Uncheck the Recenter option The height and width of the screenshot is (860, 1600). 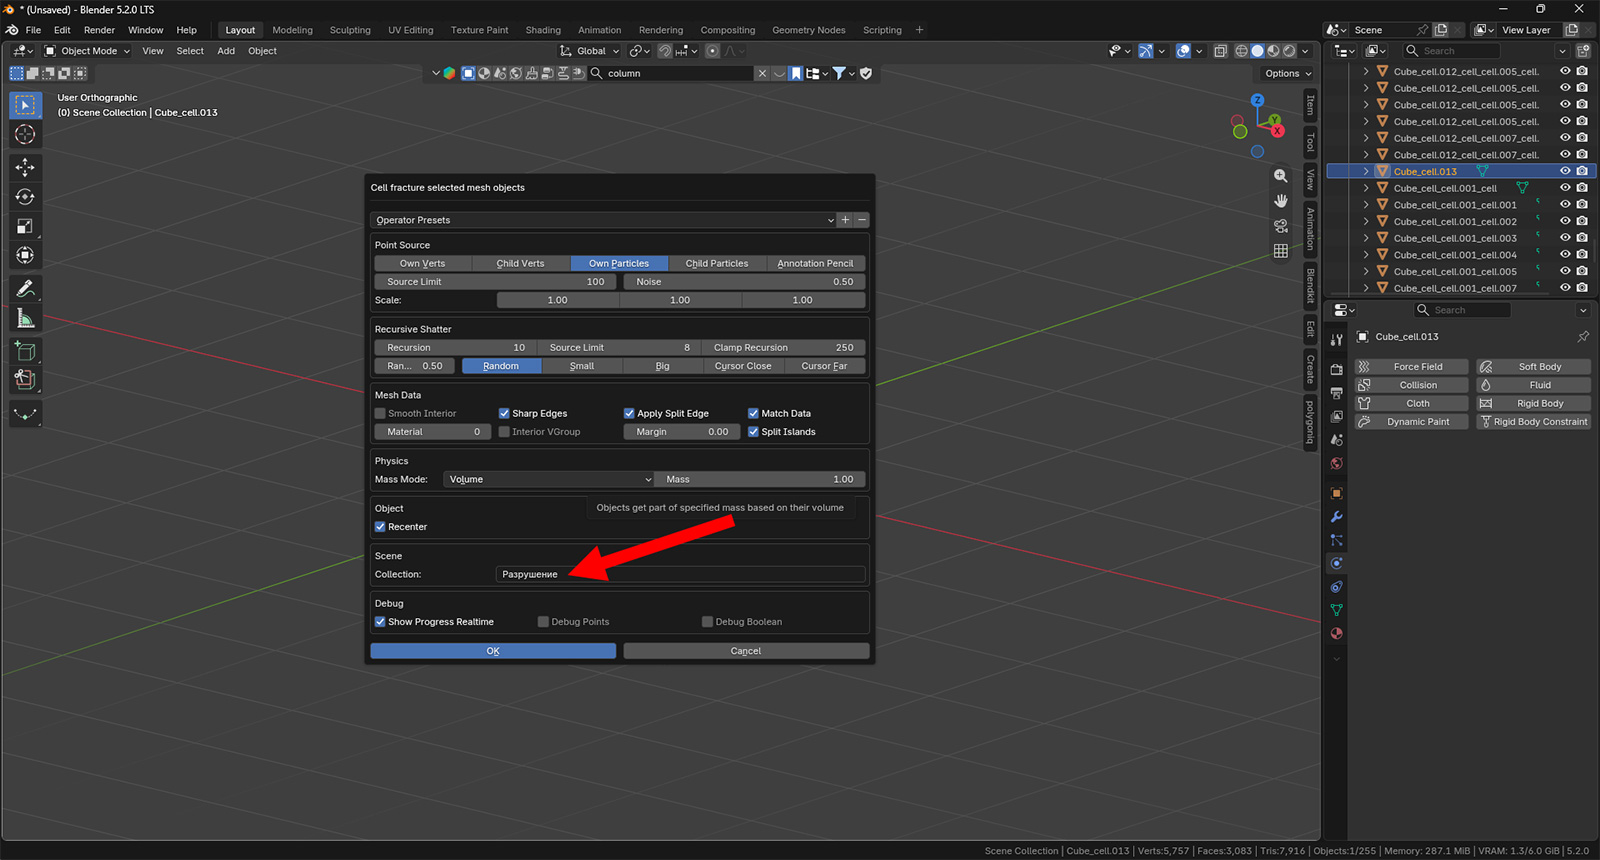380,527
